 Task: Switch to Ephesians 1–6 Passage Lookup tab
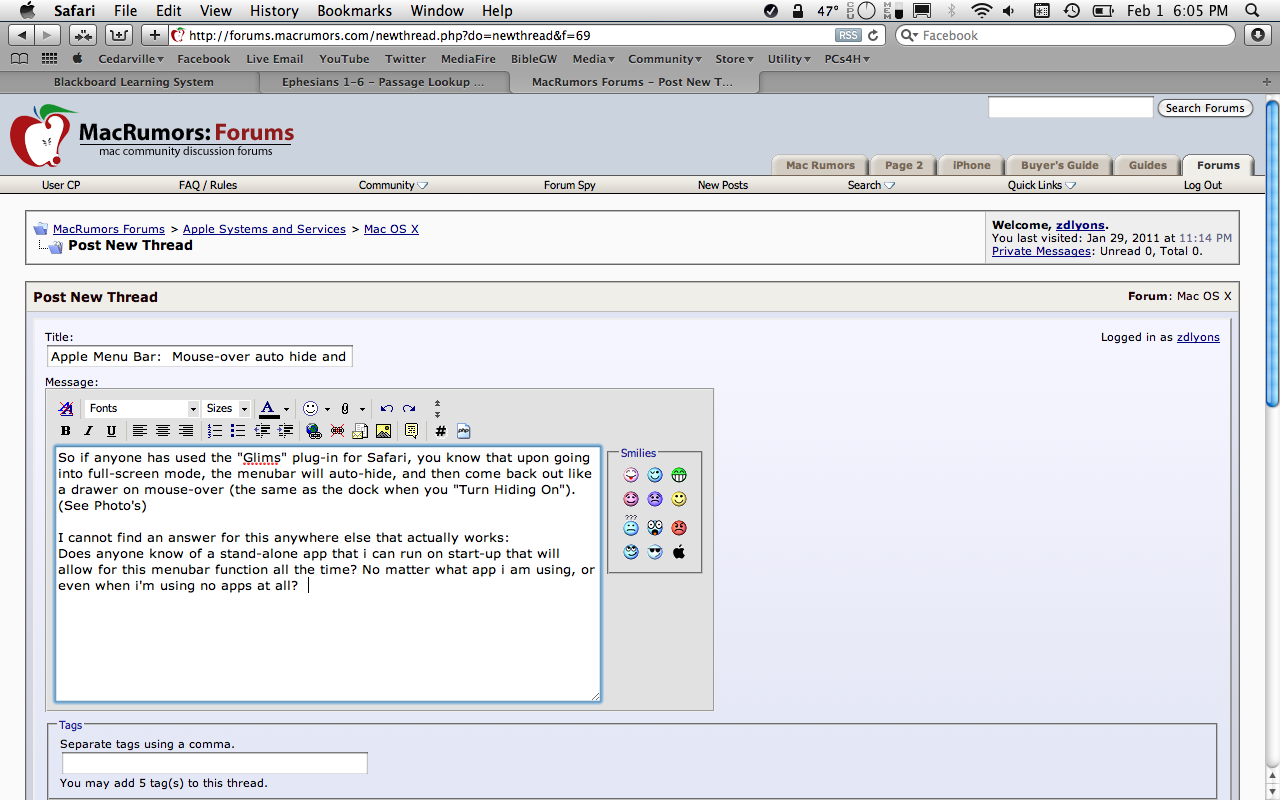(x=383, y=82)
